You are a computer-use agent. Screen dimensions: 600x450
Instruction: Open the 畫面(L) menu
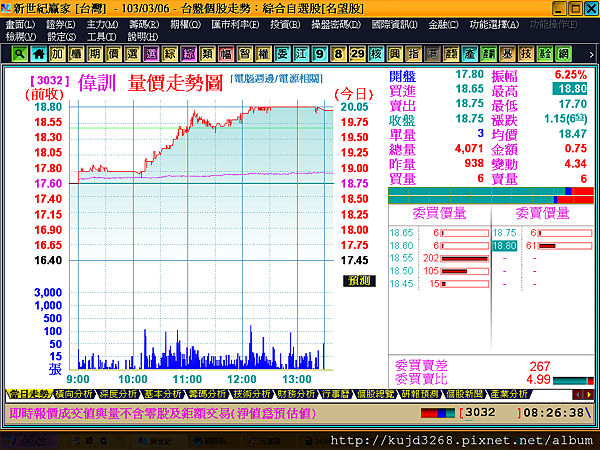pos(20,24)
